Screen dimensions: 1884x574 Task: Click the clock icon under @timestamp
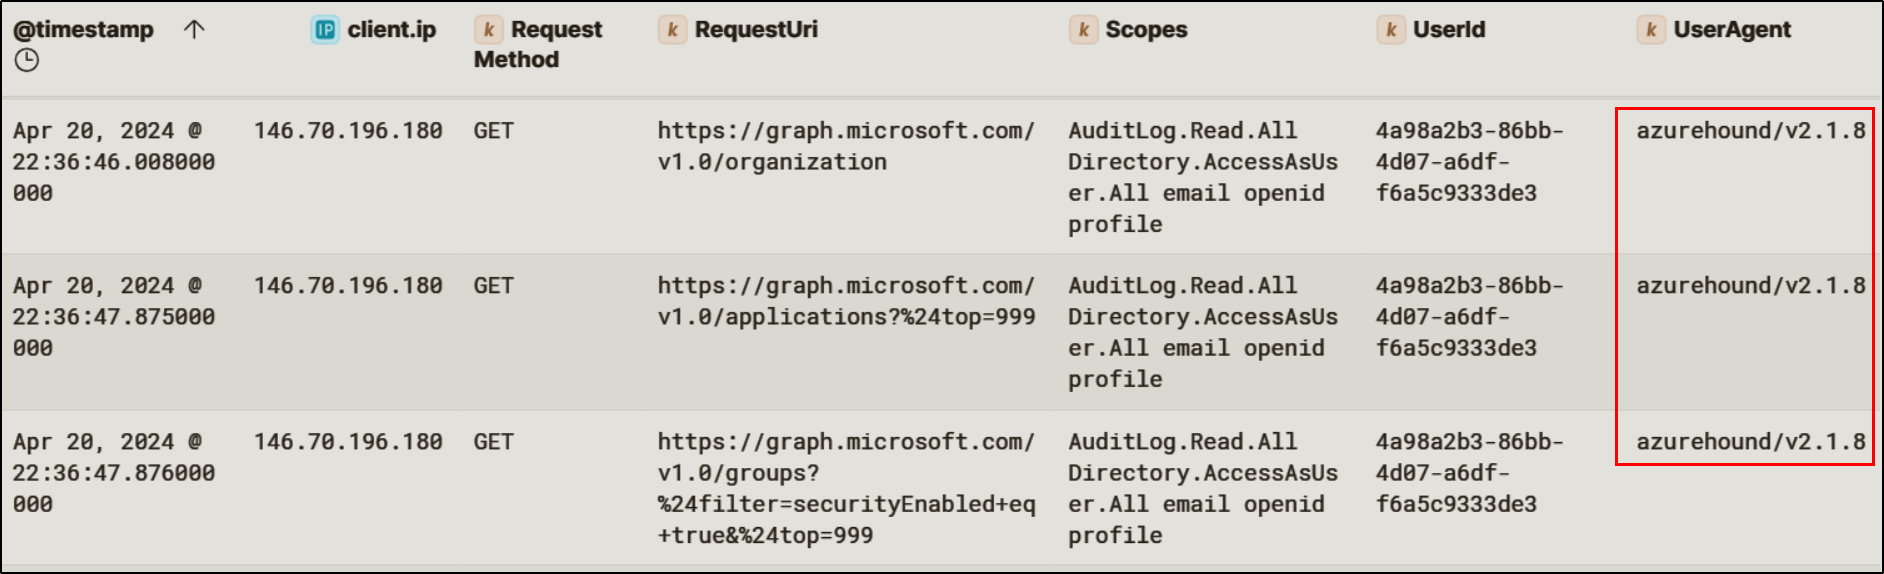[x=27, y=60]
